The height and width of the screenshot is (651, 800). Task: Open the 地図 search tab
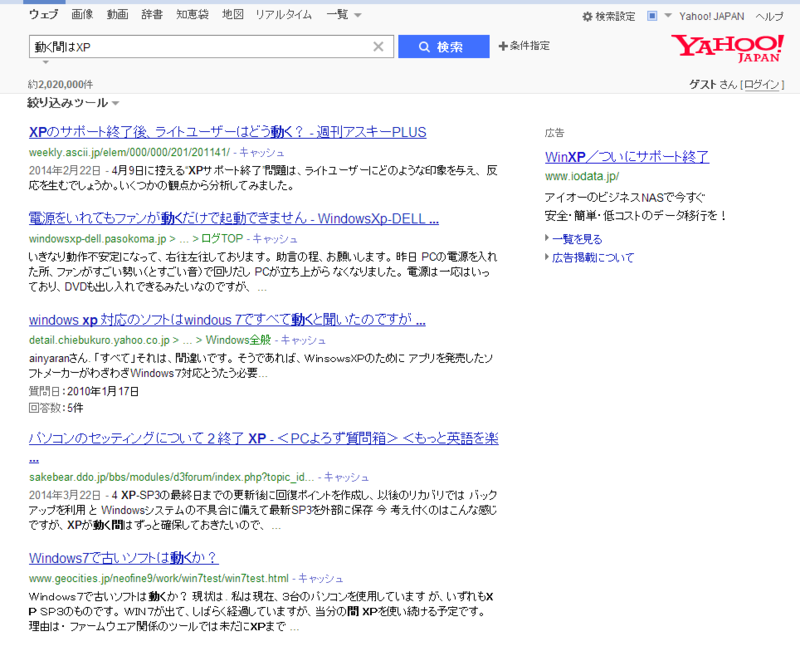pos(231,14)
